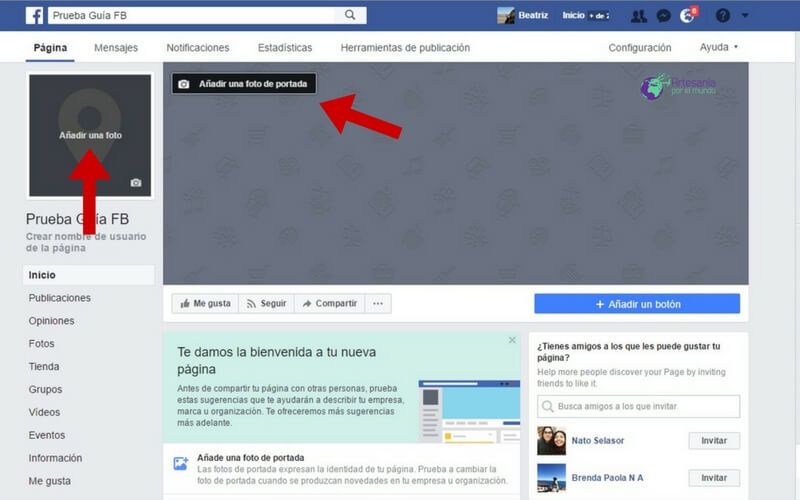The image size is (800, 500).
Task: Open Opiniones in sidebar
Action: (x=51, y=321)
